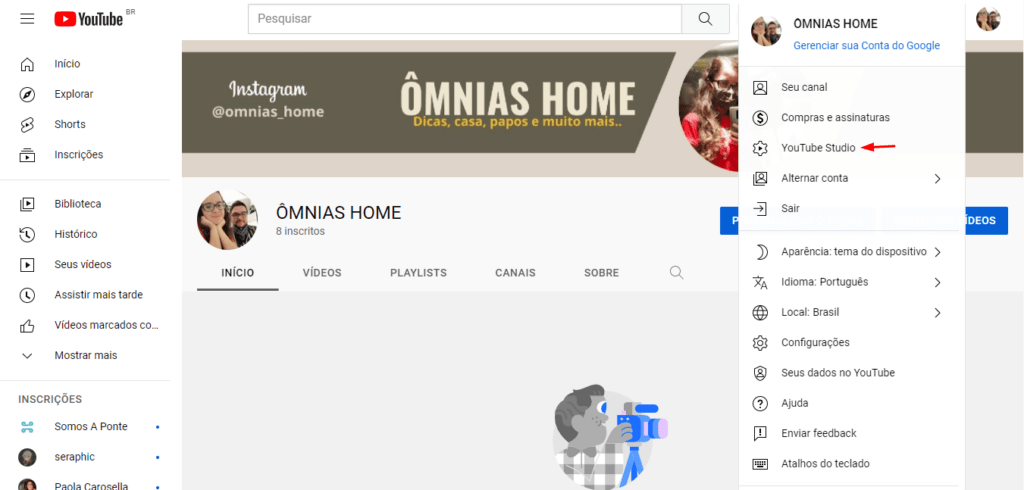This screenshot has width=1024, height=490.
Task: Click the YouTube Studio gear icon
Action: (760, 148)
